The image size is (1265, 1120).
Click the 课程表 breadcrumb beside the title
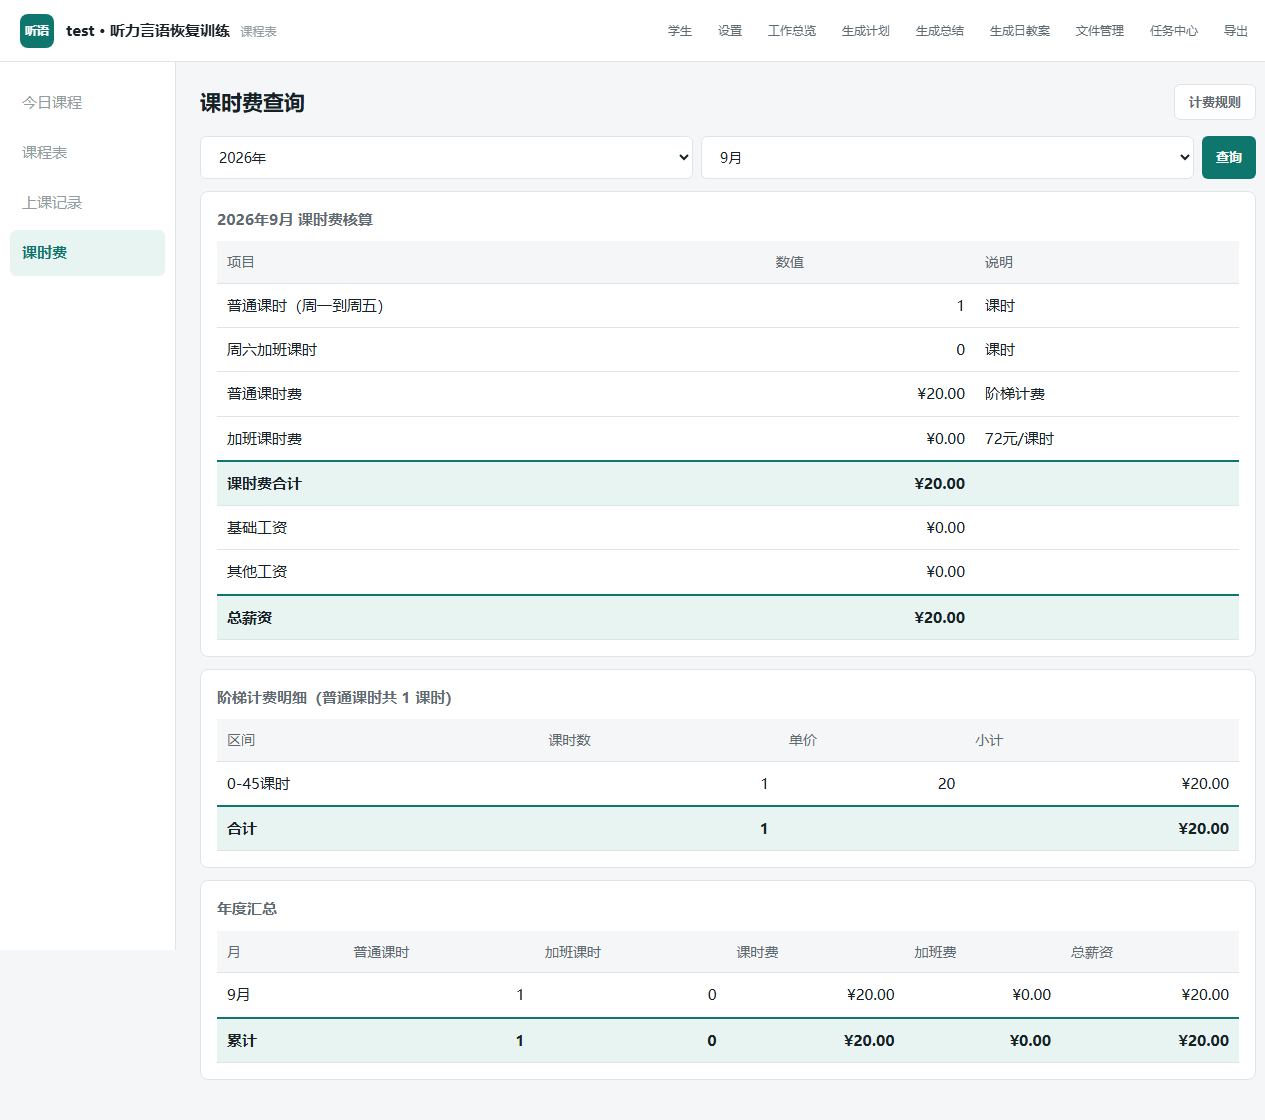[x=259, y=32]
